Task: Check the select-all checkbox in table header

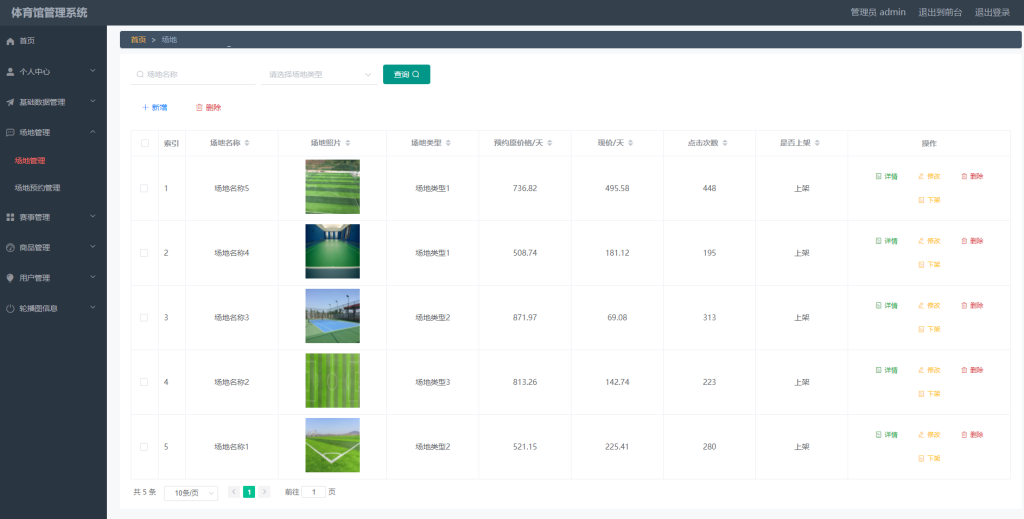Action: pyautogui.click(x=144, y=143)
